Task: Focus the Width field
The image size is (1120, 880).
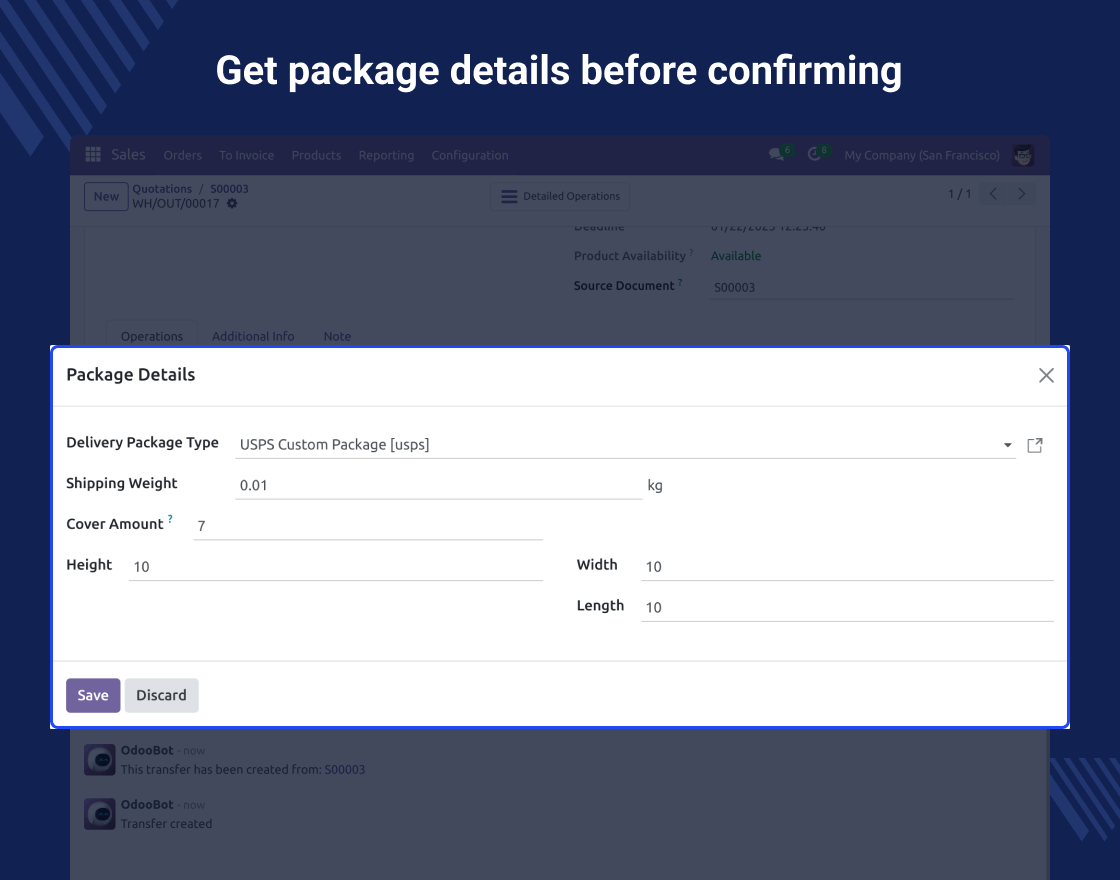Action: click(x=847, y=566)
